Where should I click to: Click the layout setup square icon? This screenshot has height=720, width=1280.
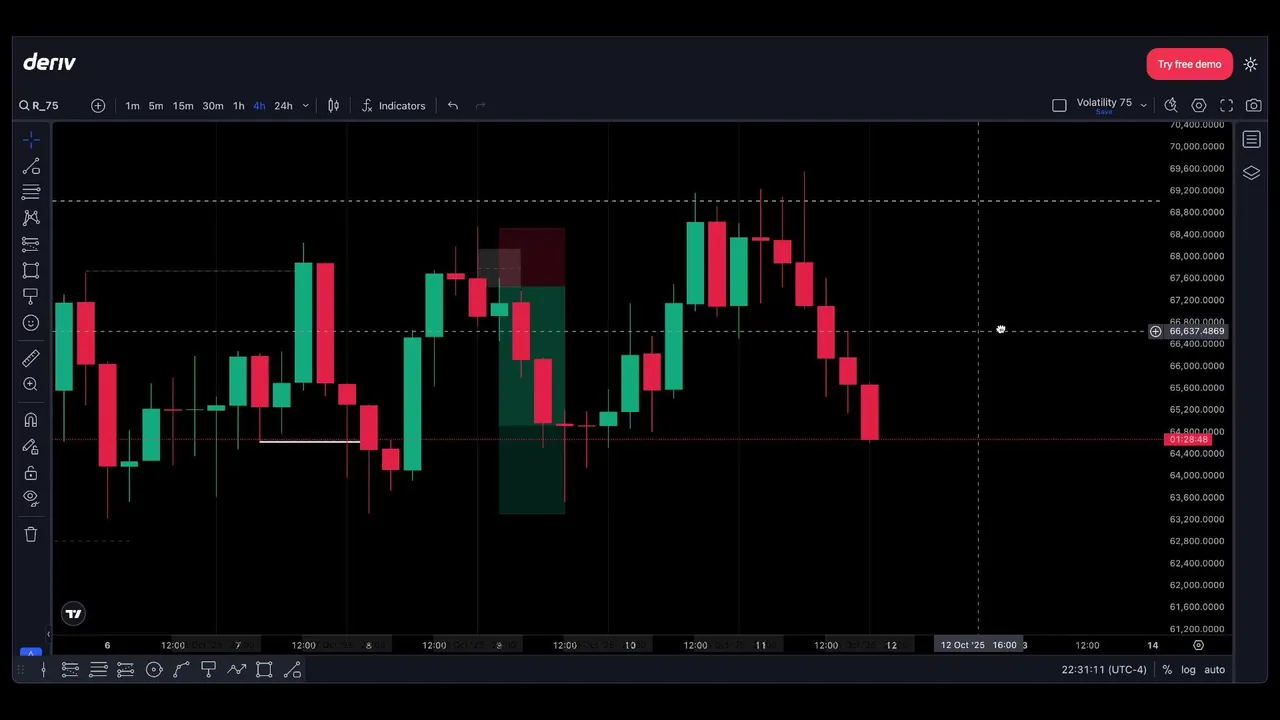(1059, 106)
